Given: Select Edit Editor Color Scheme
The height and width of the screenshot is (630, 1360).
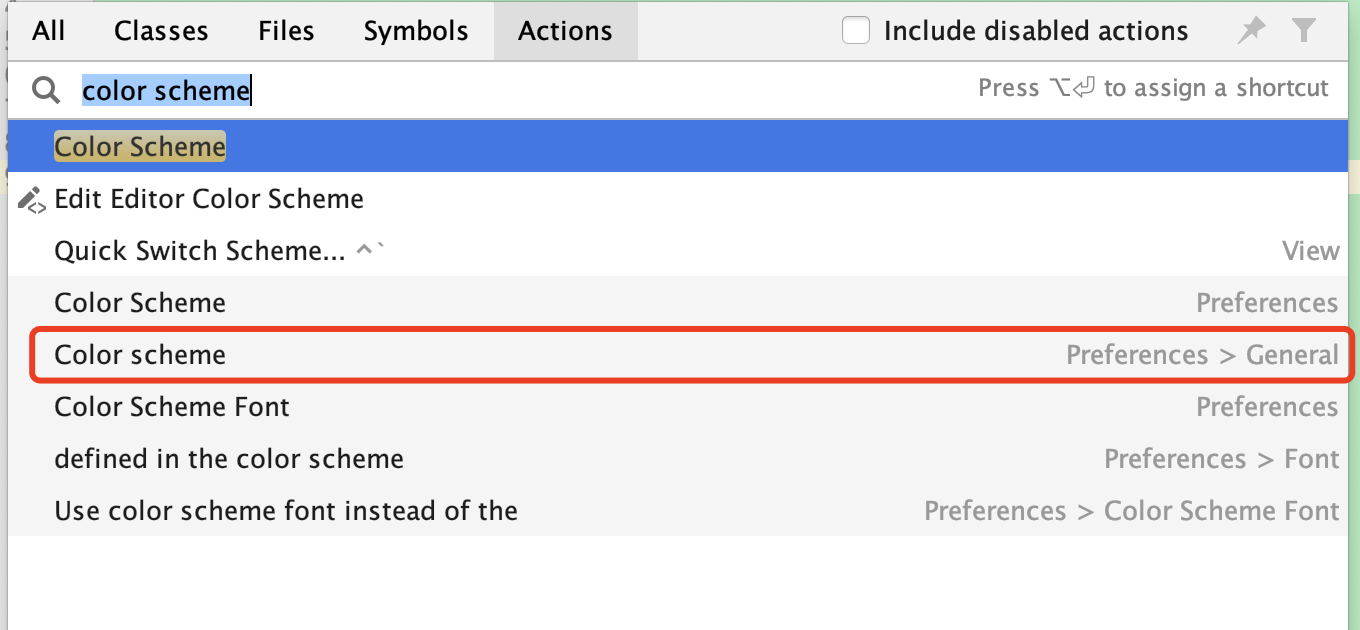Looking at the screenshot, I should click(x=208, y=198).
